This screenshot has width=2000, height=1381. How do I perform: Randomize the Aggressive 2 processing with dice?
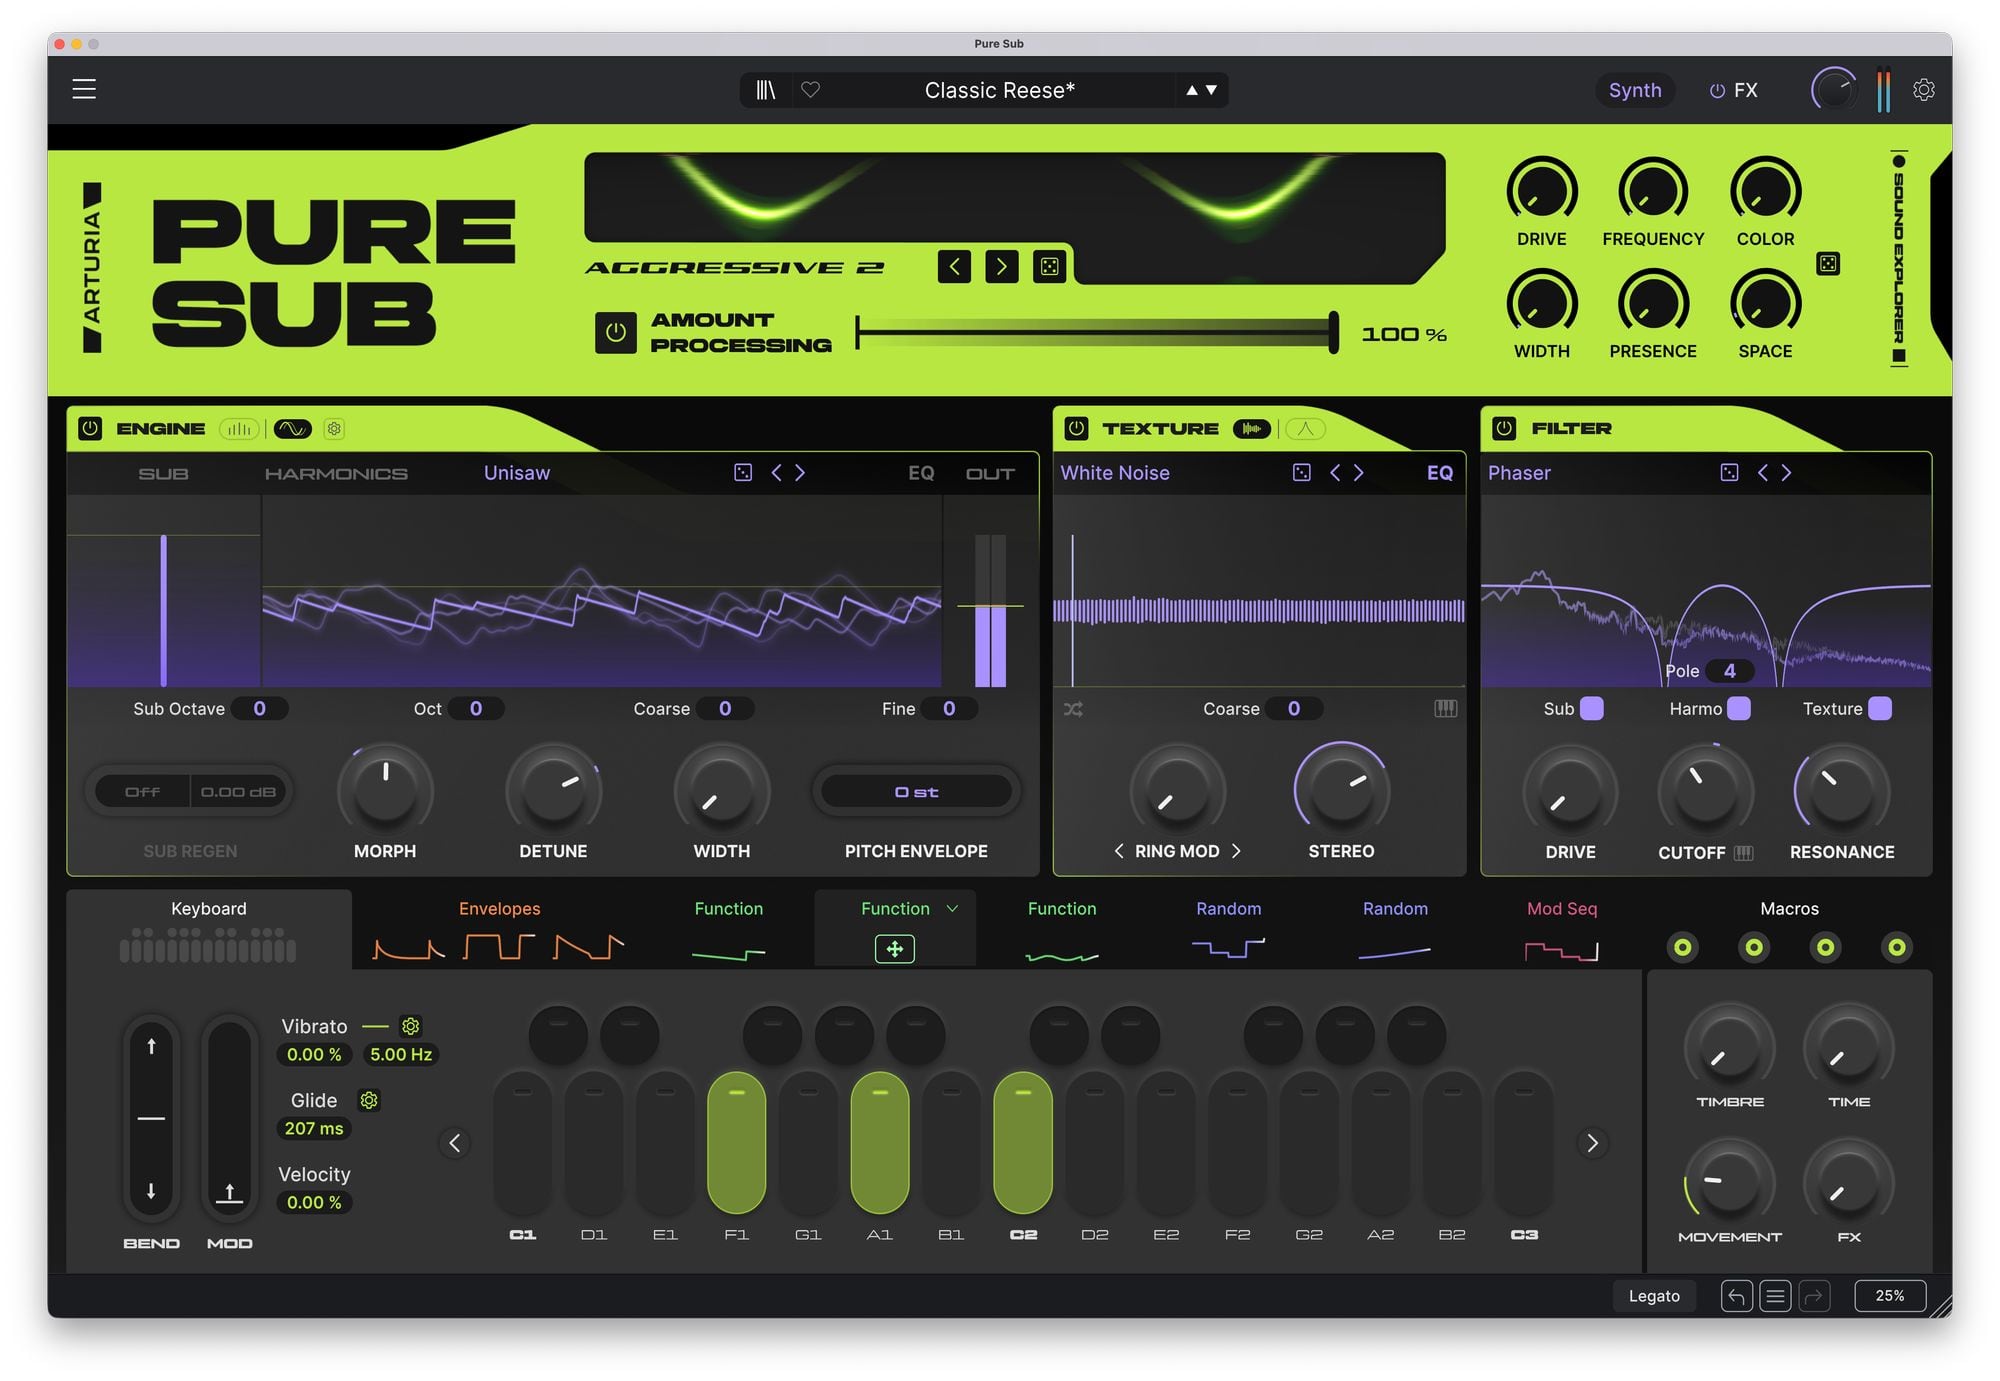[1049, 266]
